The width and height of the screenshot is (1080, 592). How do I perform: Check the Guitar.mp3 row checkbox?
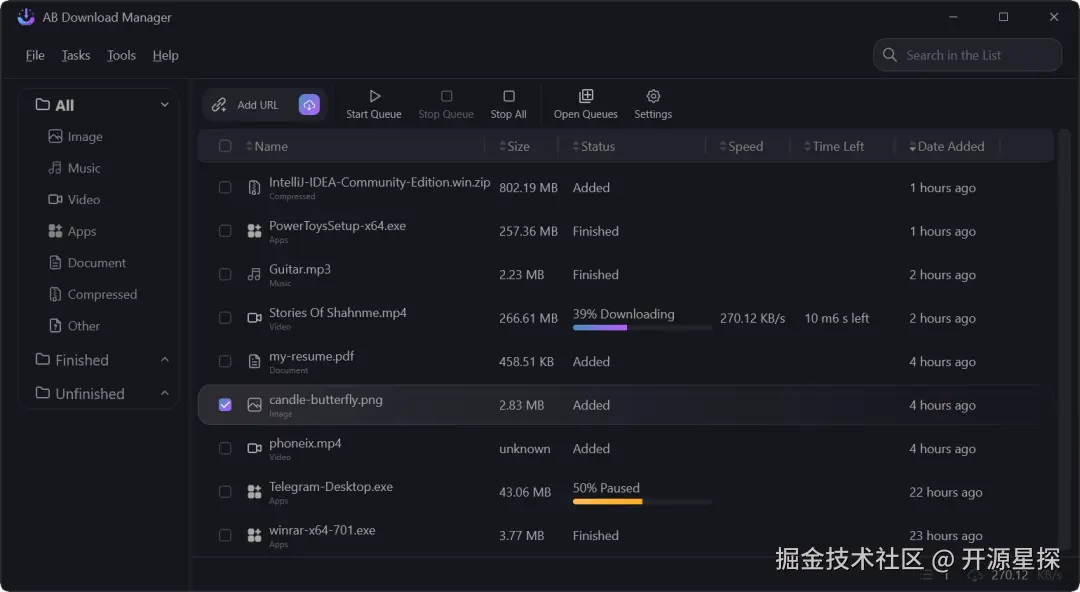(x=225, y=275)
